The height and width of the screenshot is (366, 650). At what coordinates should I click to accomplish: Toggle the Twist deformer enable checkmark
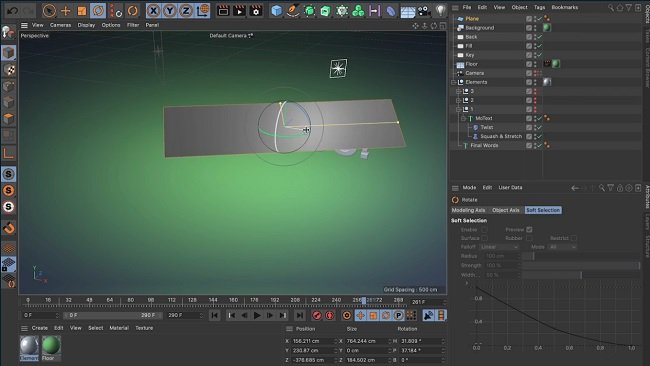pyautogui.click(x=540, y=127)
